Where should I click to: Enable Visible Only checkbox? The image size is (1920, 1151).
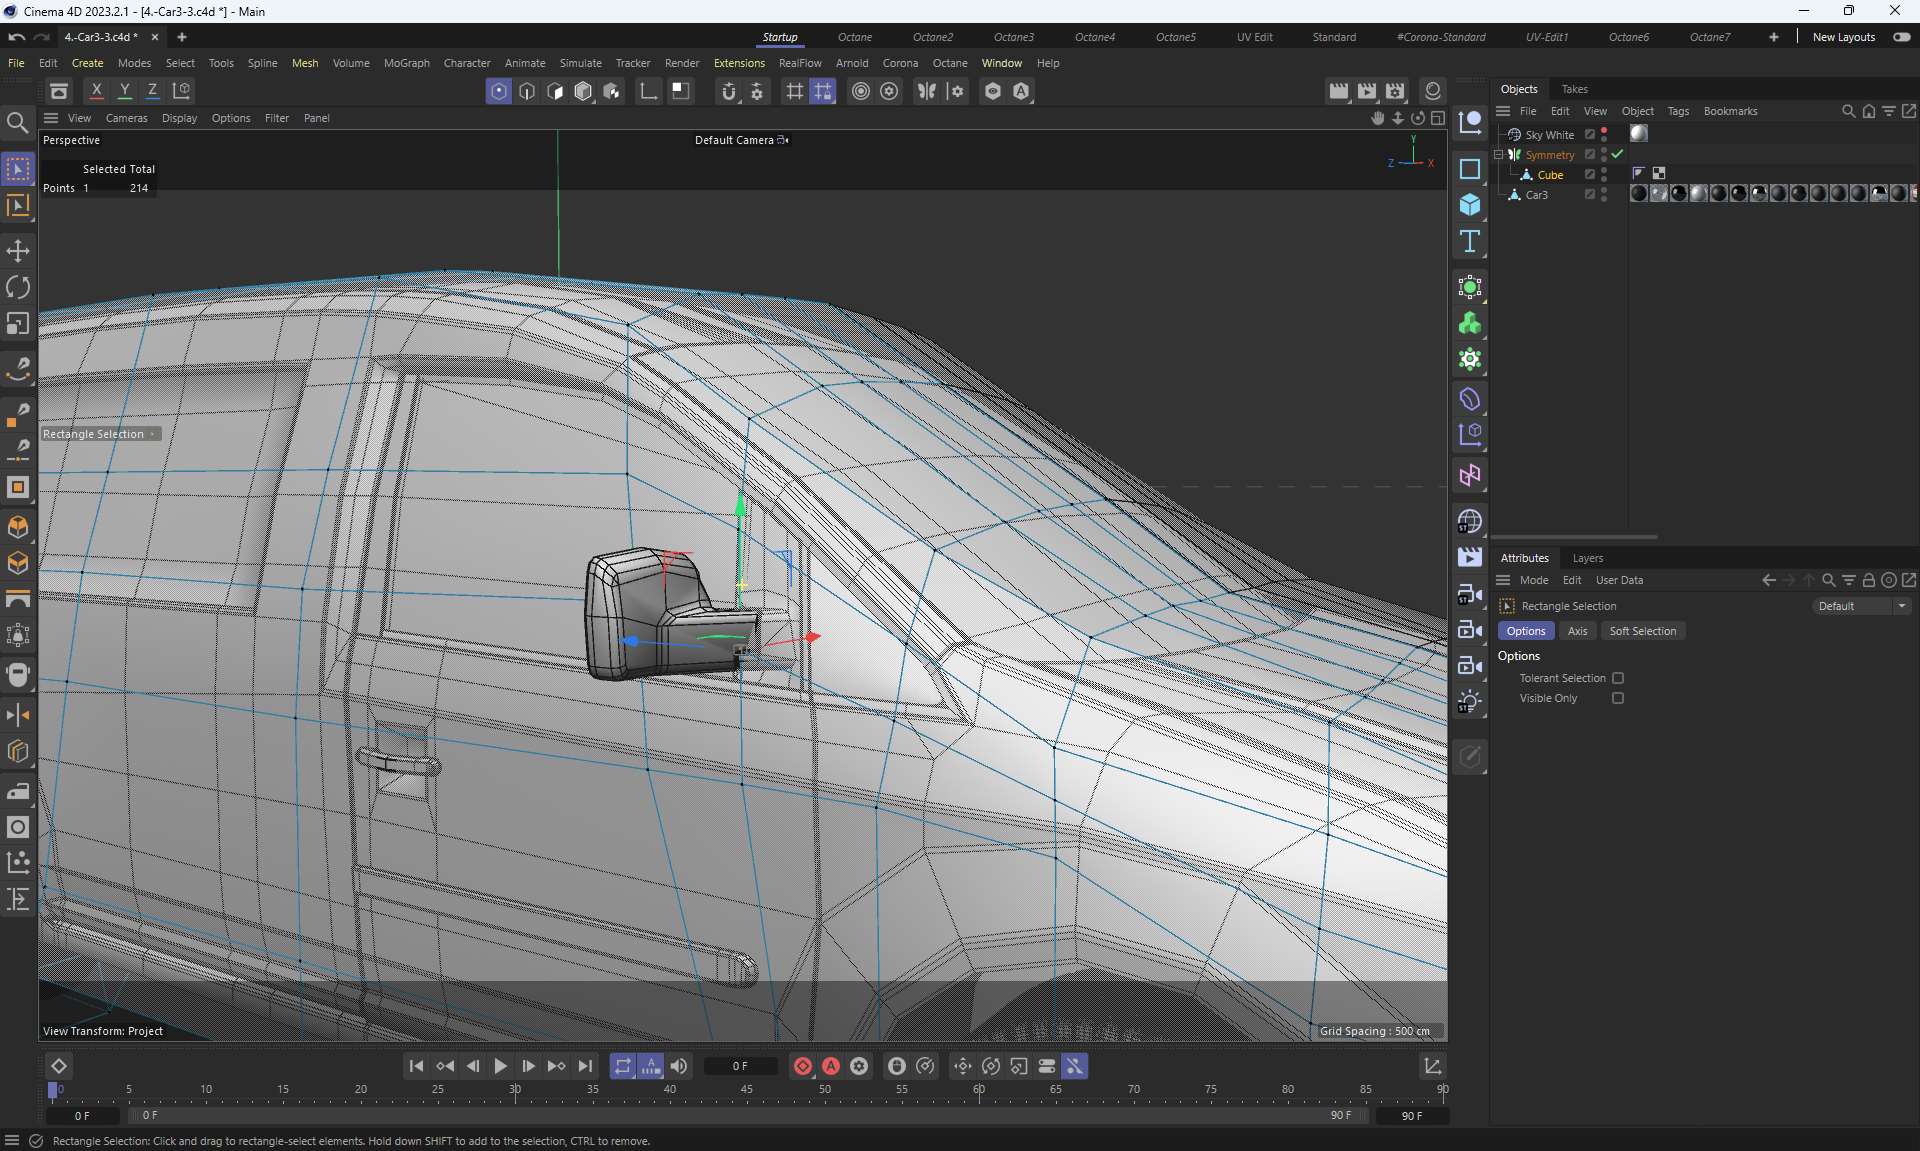pos(1617,698)
